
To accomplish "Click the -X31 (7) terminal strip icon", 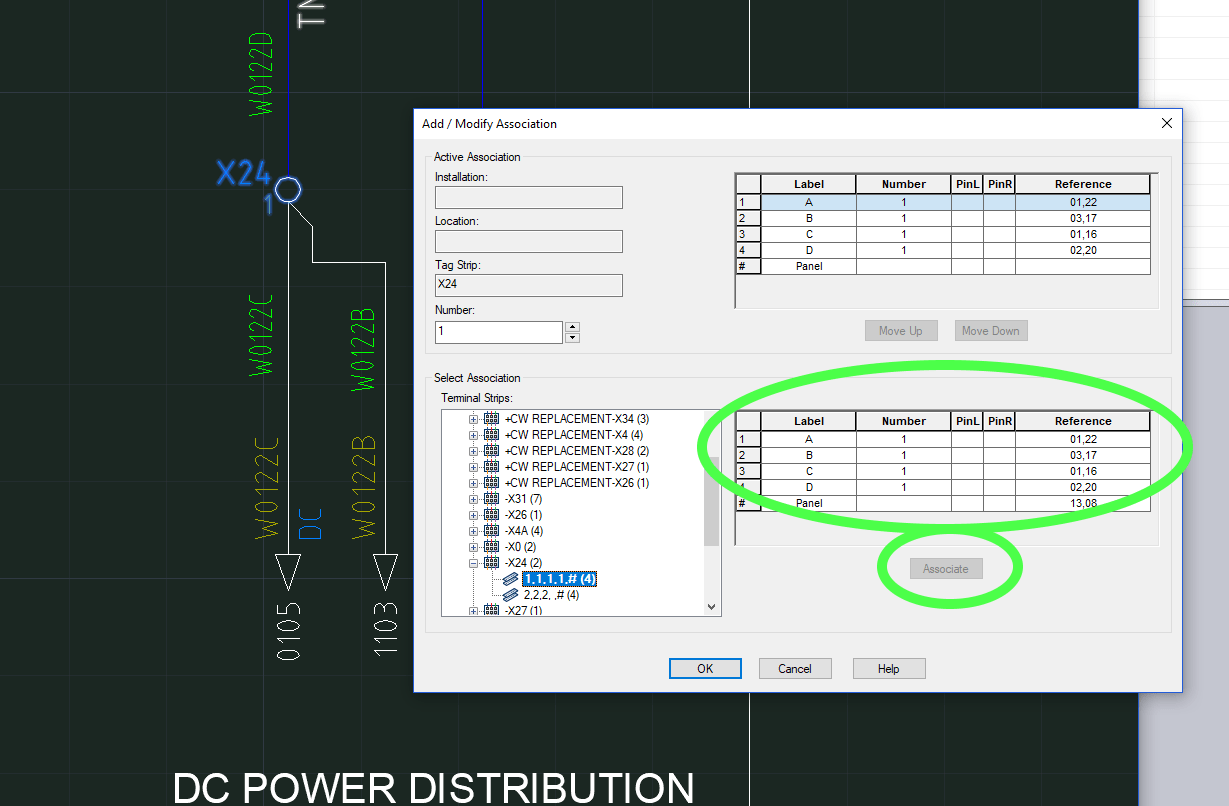I will 492,499.
